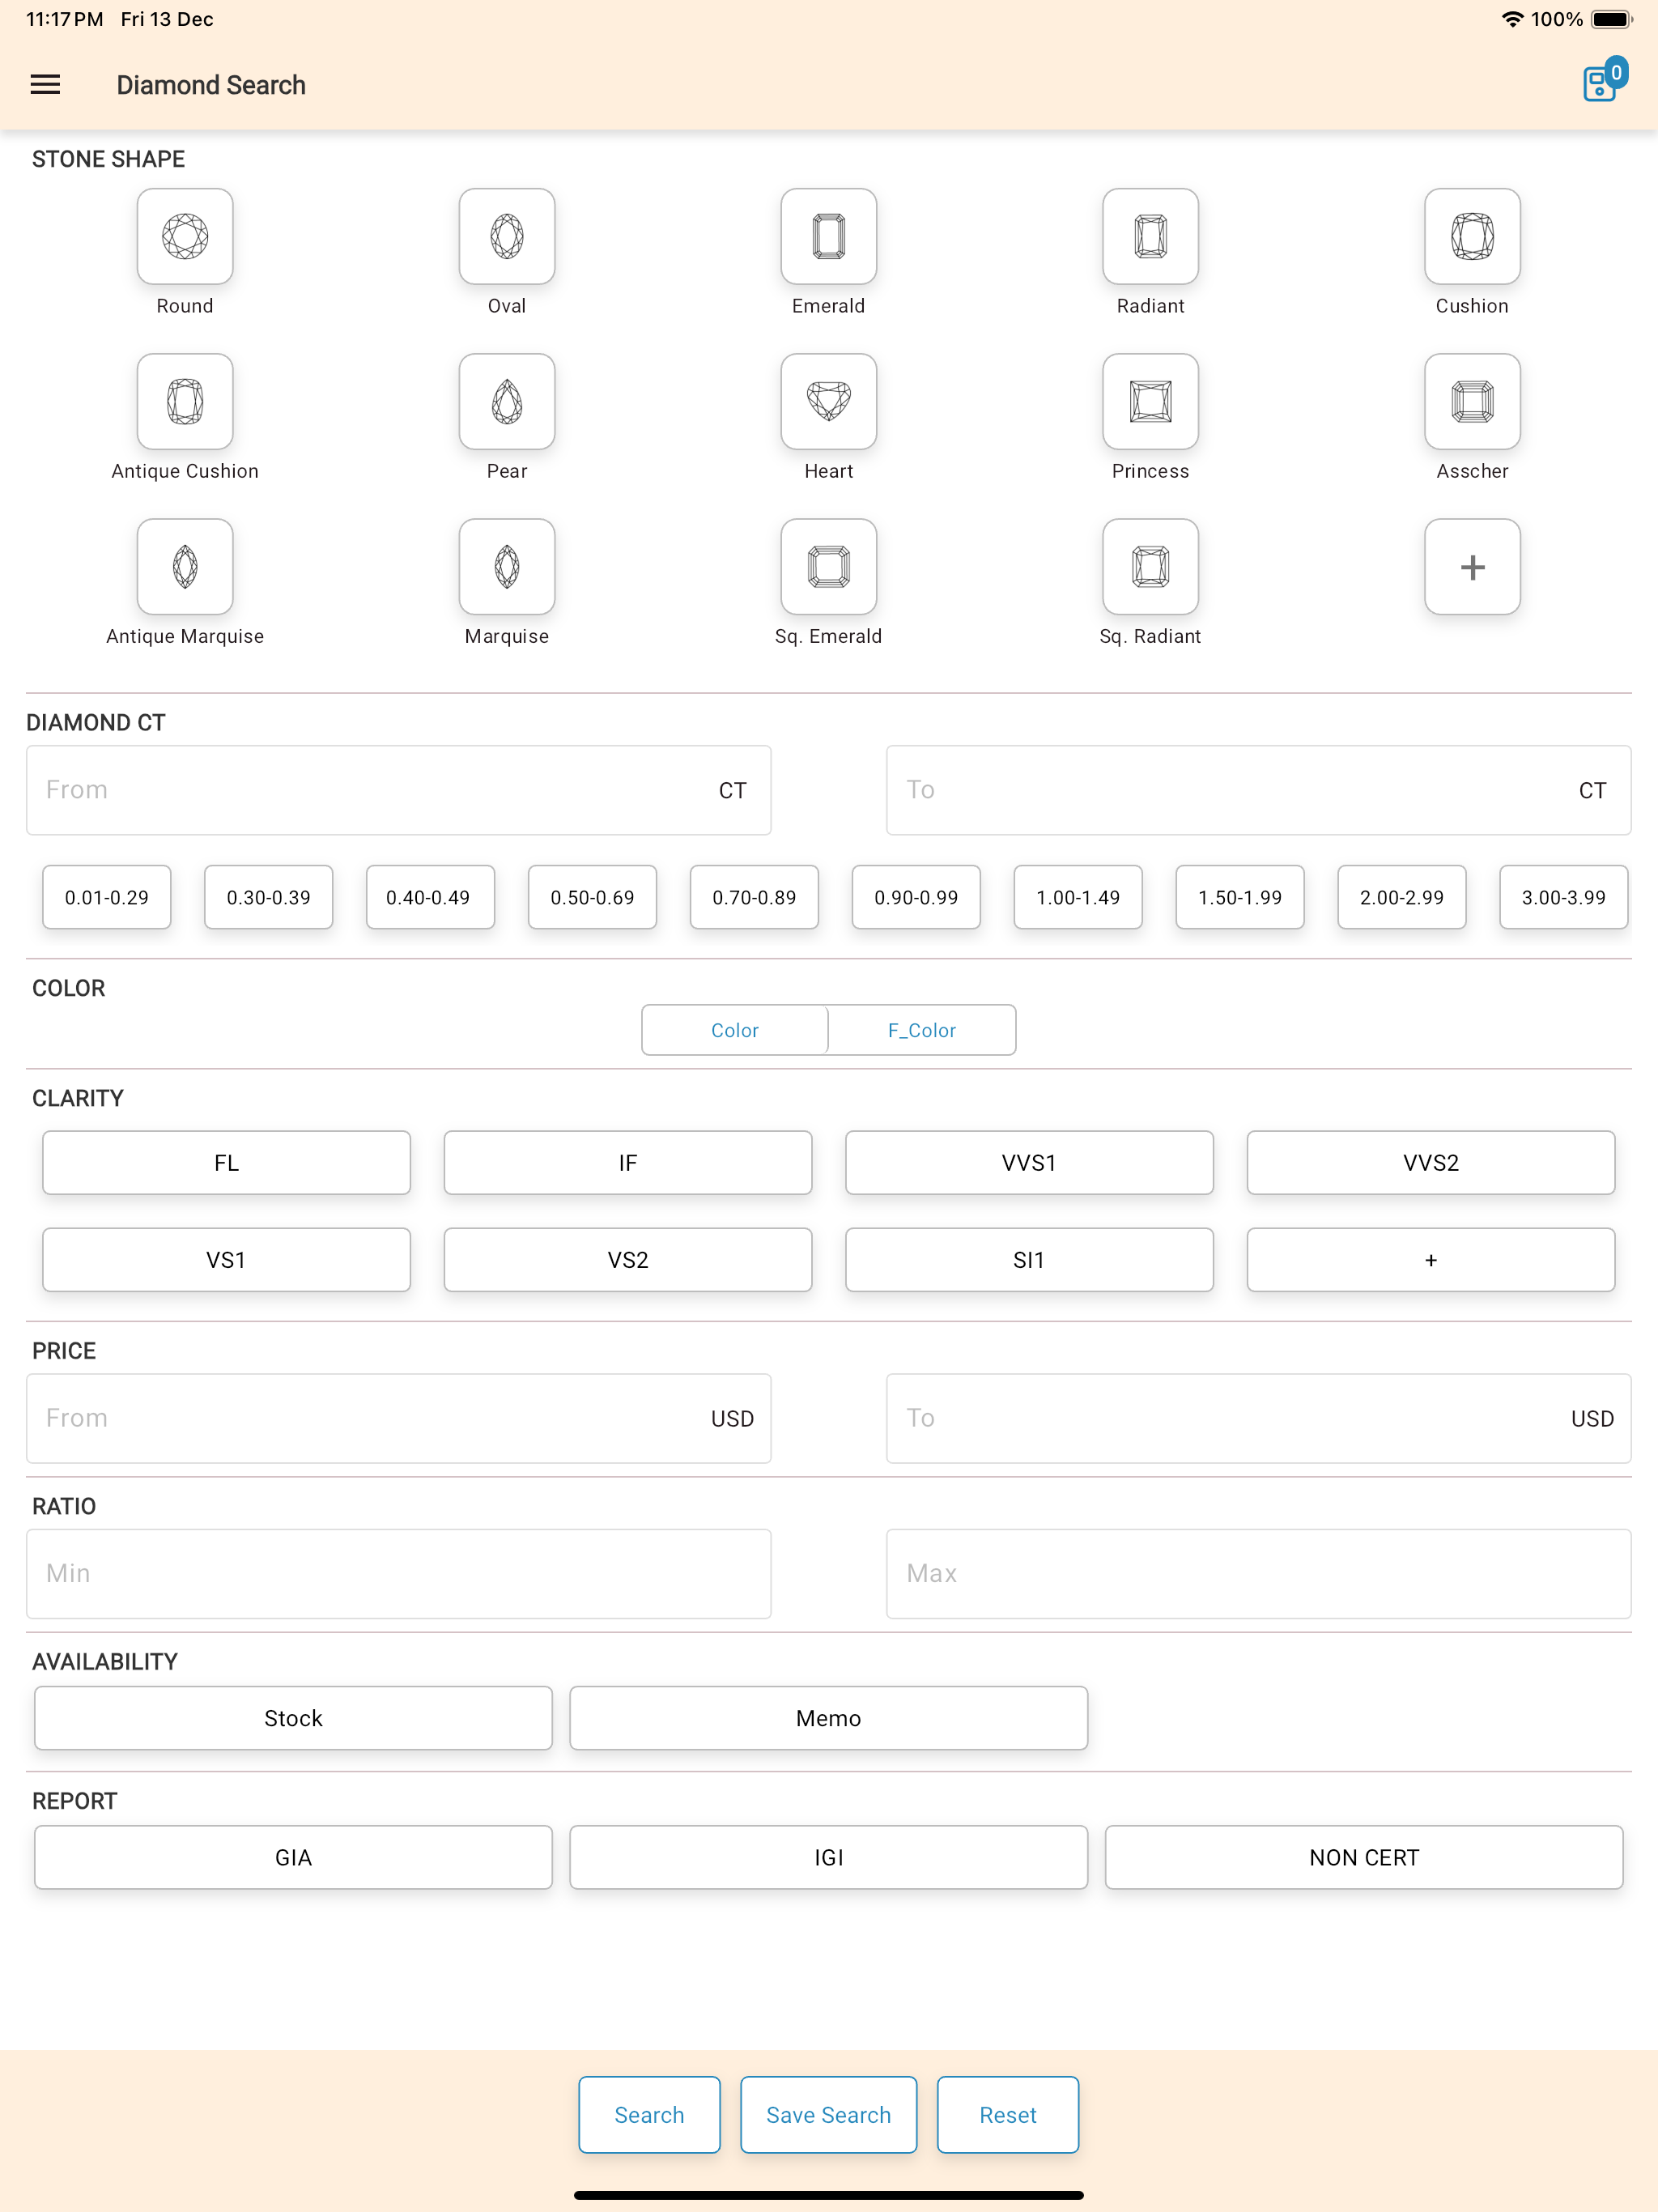Screen dimensions: 1658x2212
Task: Toggle the 0.40-0.49 carat range
Action: (431, 897)
